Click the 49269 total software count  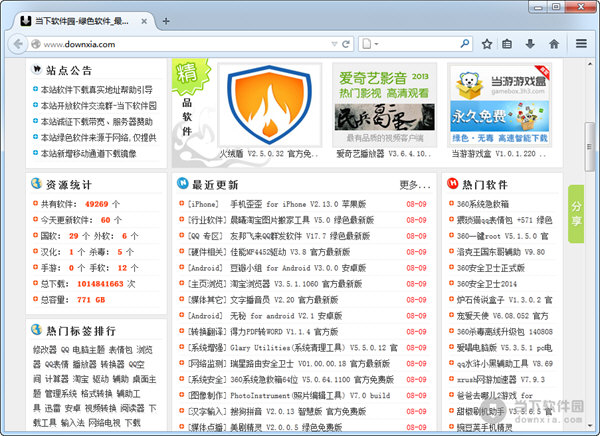pos(96,204)
